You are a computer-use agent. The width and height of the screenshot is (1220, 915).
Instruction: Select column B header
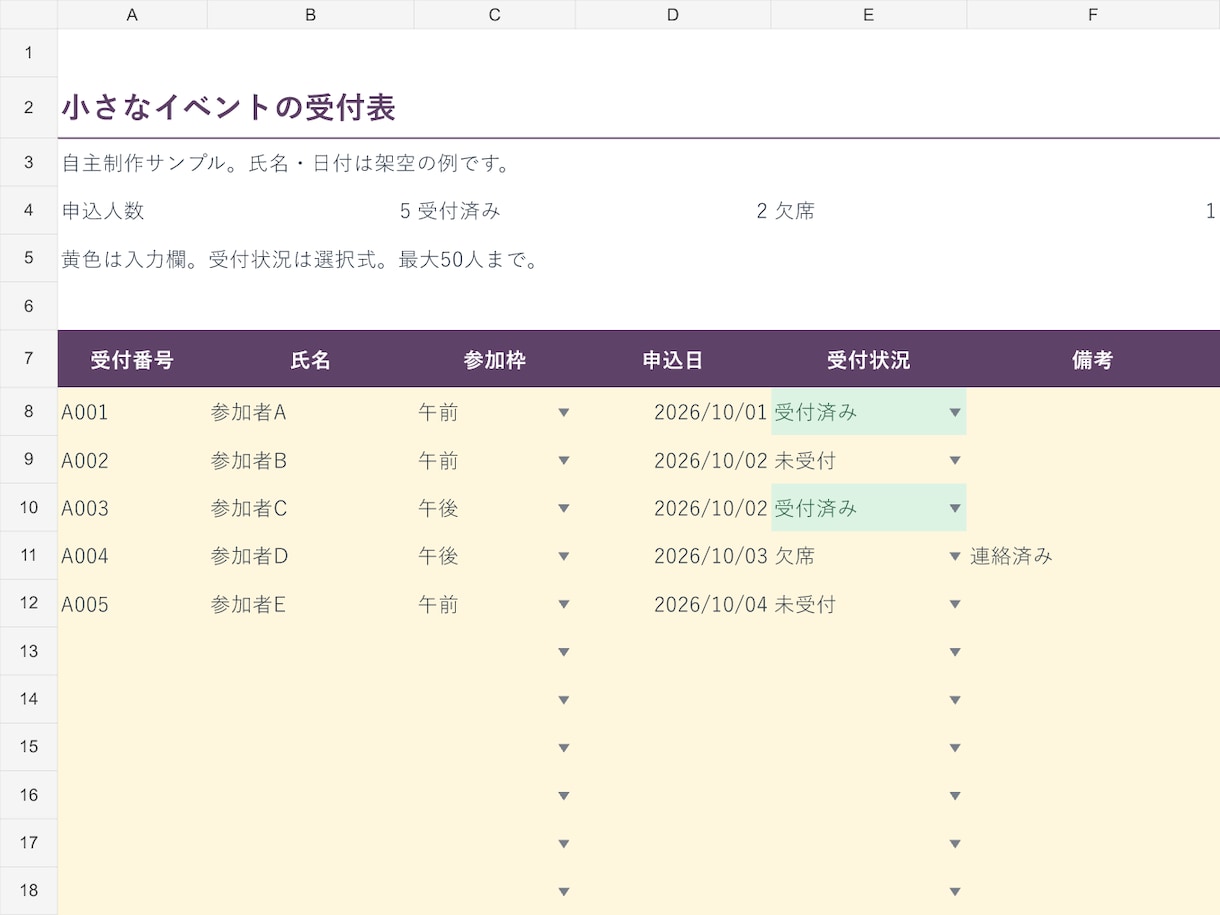click(x=311, y=14)
